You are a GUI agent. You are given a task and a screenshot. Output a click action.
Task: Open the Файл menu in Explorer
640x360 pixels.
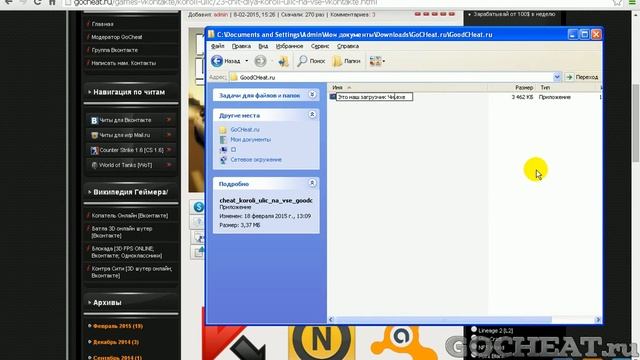coord(218,46)
